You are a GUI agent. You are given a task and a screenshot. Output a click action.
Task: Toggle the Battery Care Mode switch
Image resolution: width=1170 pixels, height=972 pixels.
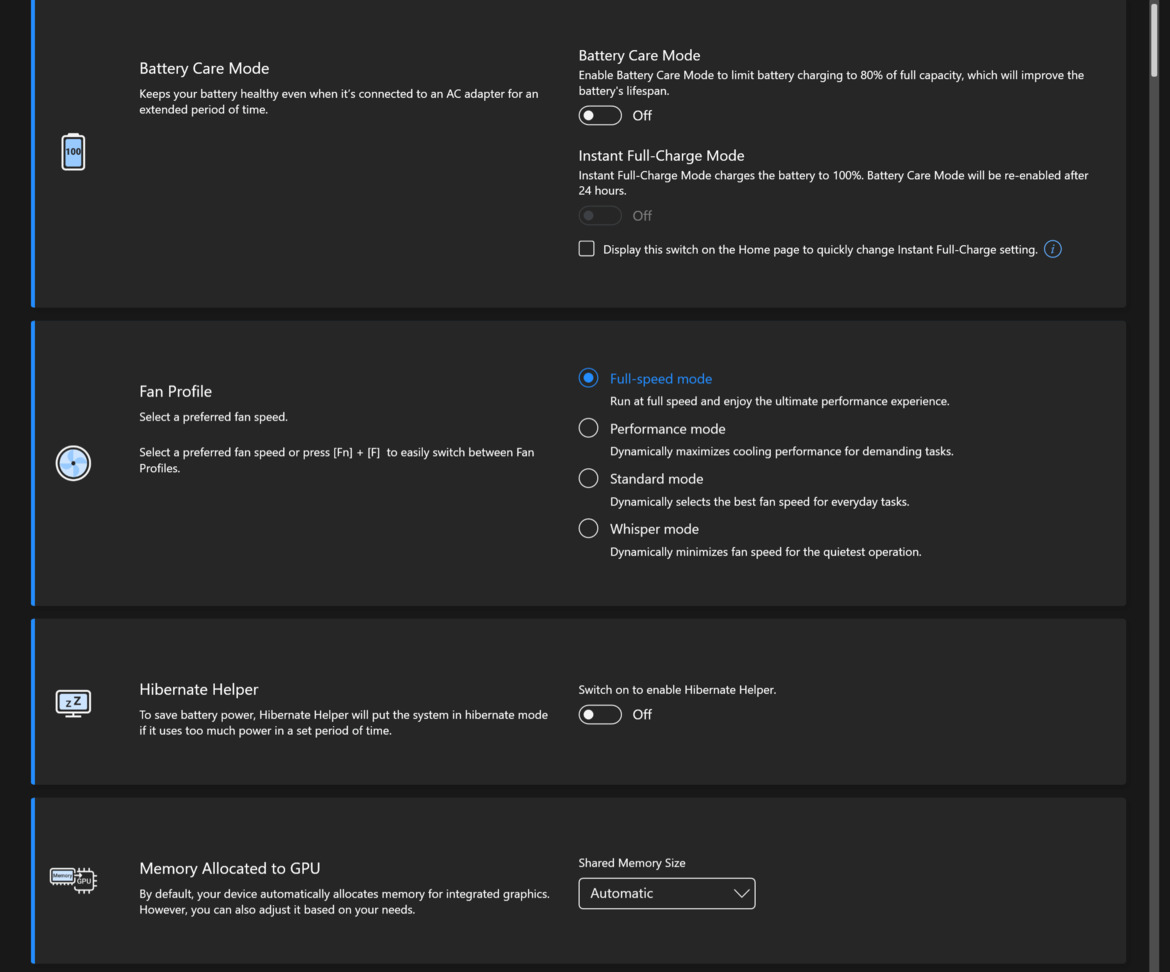[x=600, y=116]
